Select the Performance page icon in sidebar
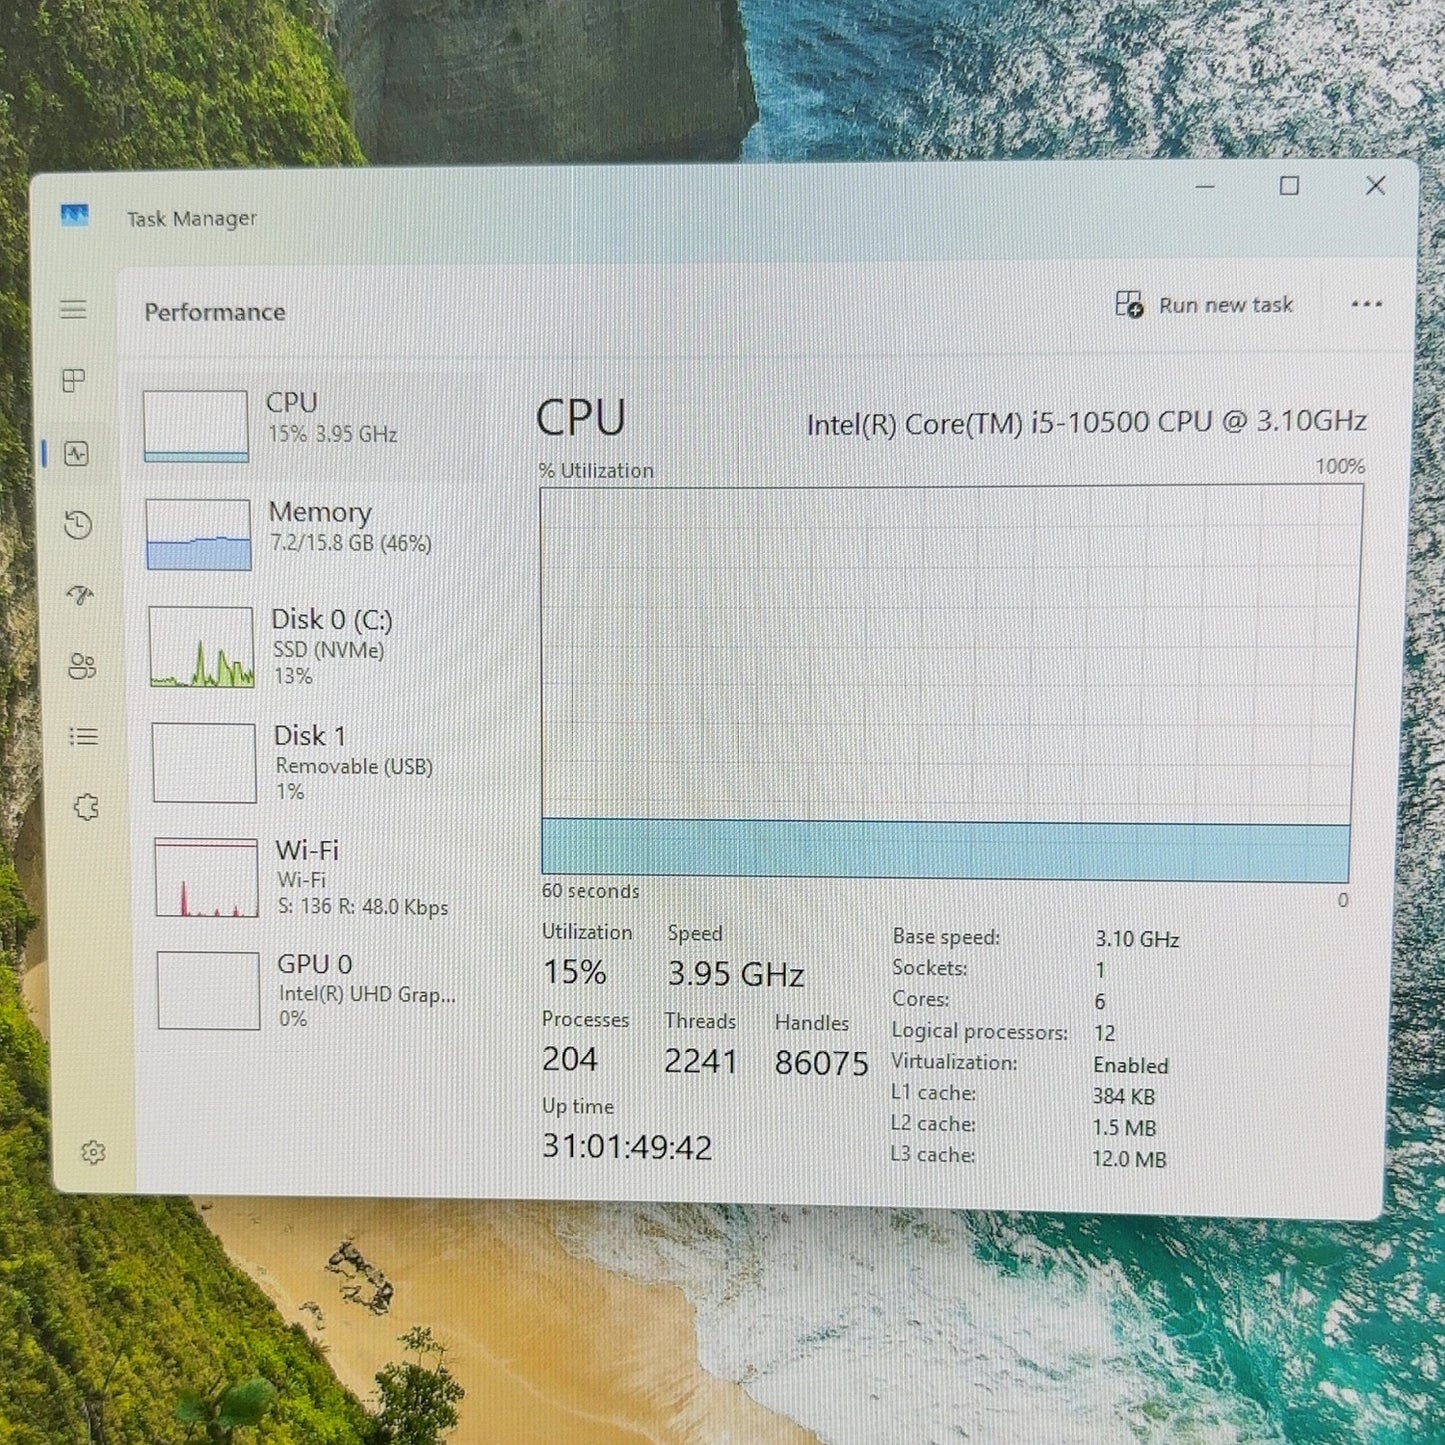The image size is (1445, 1445). [x=76, y=454]
